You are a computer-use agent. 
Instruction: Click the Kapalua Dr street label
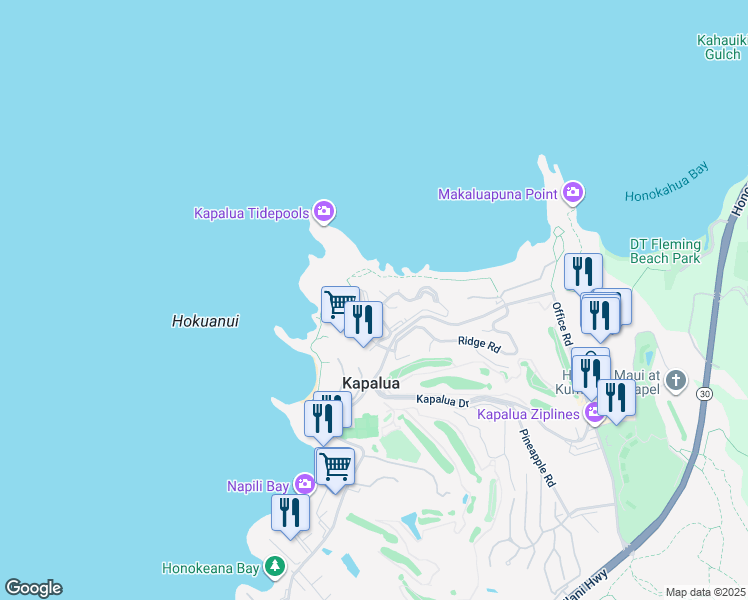click(x=442, y=401)
